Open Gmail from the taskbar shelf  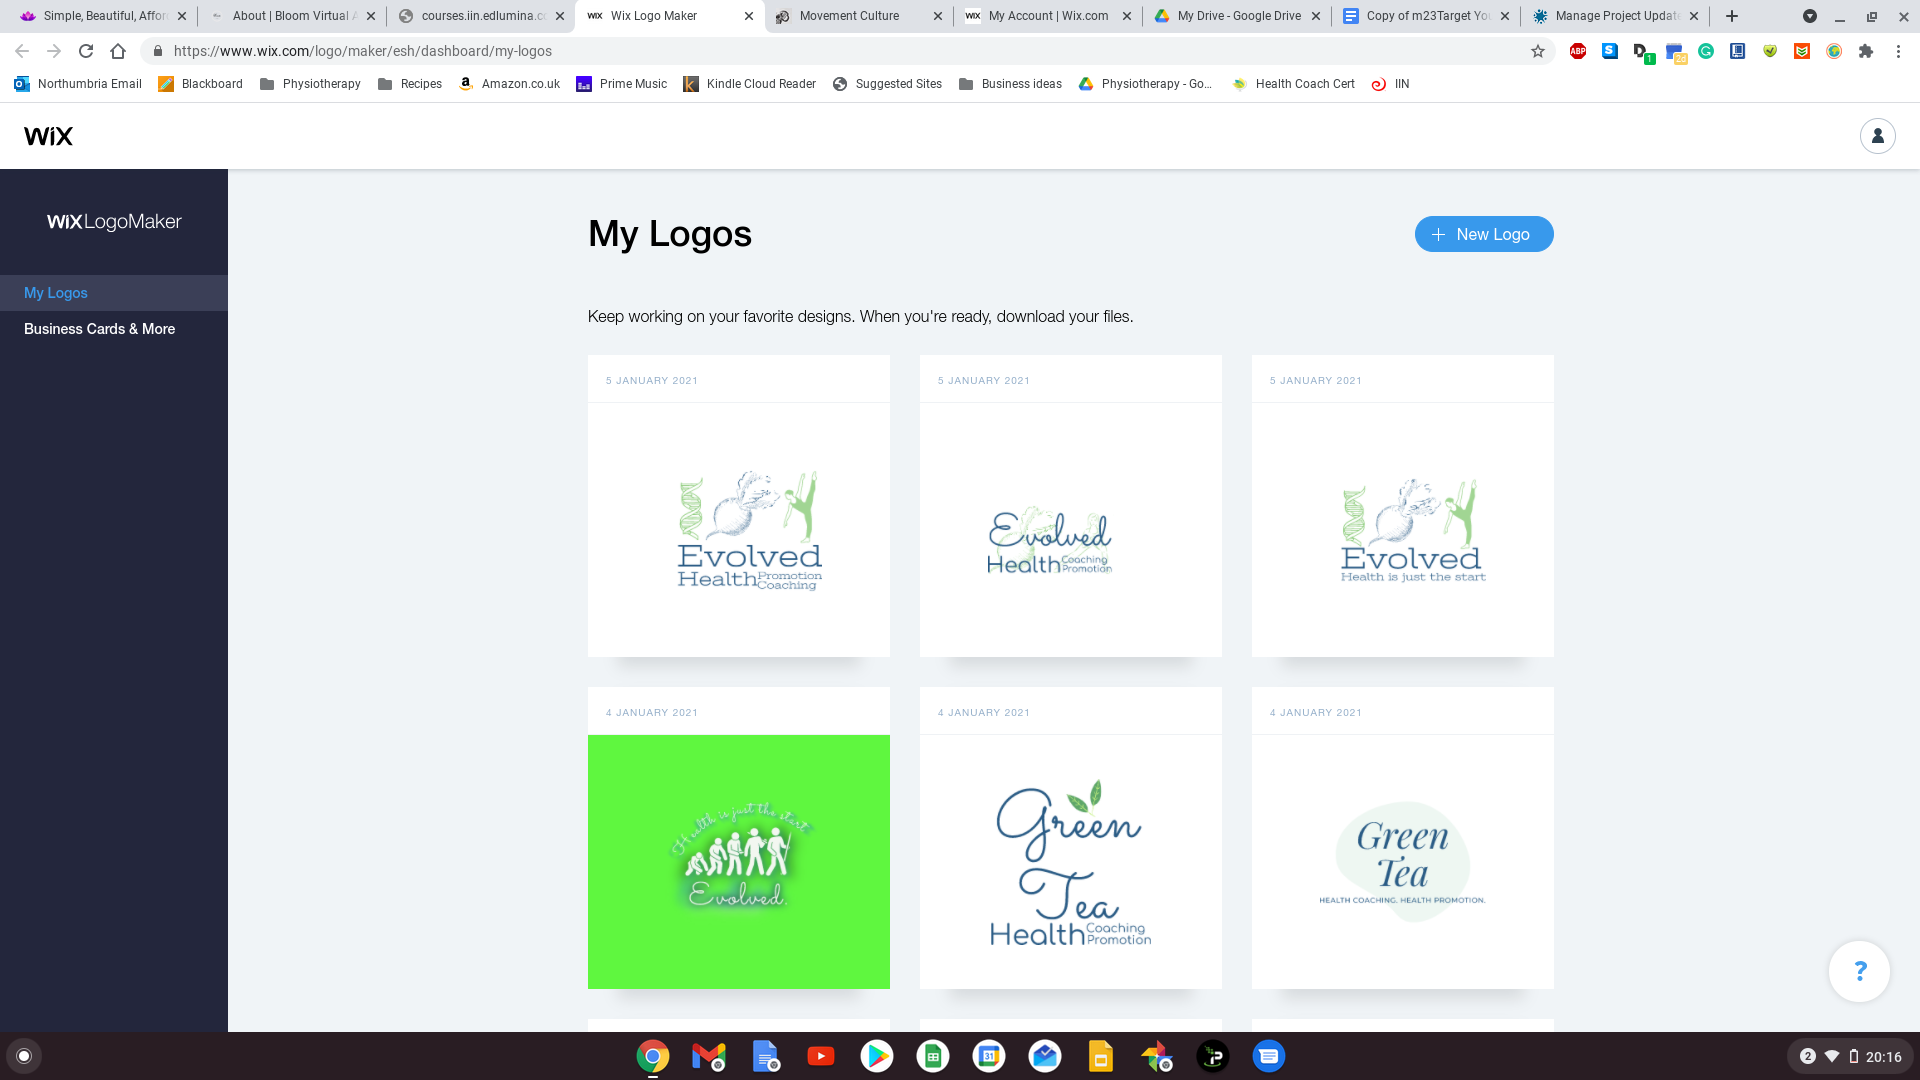point(708,1056)
